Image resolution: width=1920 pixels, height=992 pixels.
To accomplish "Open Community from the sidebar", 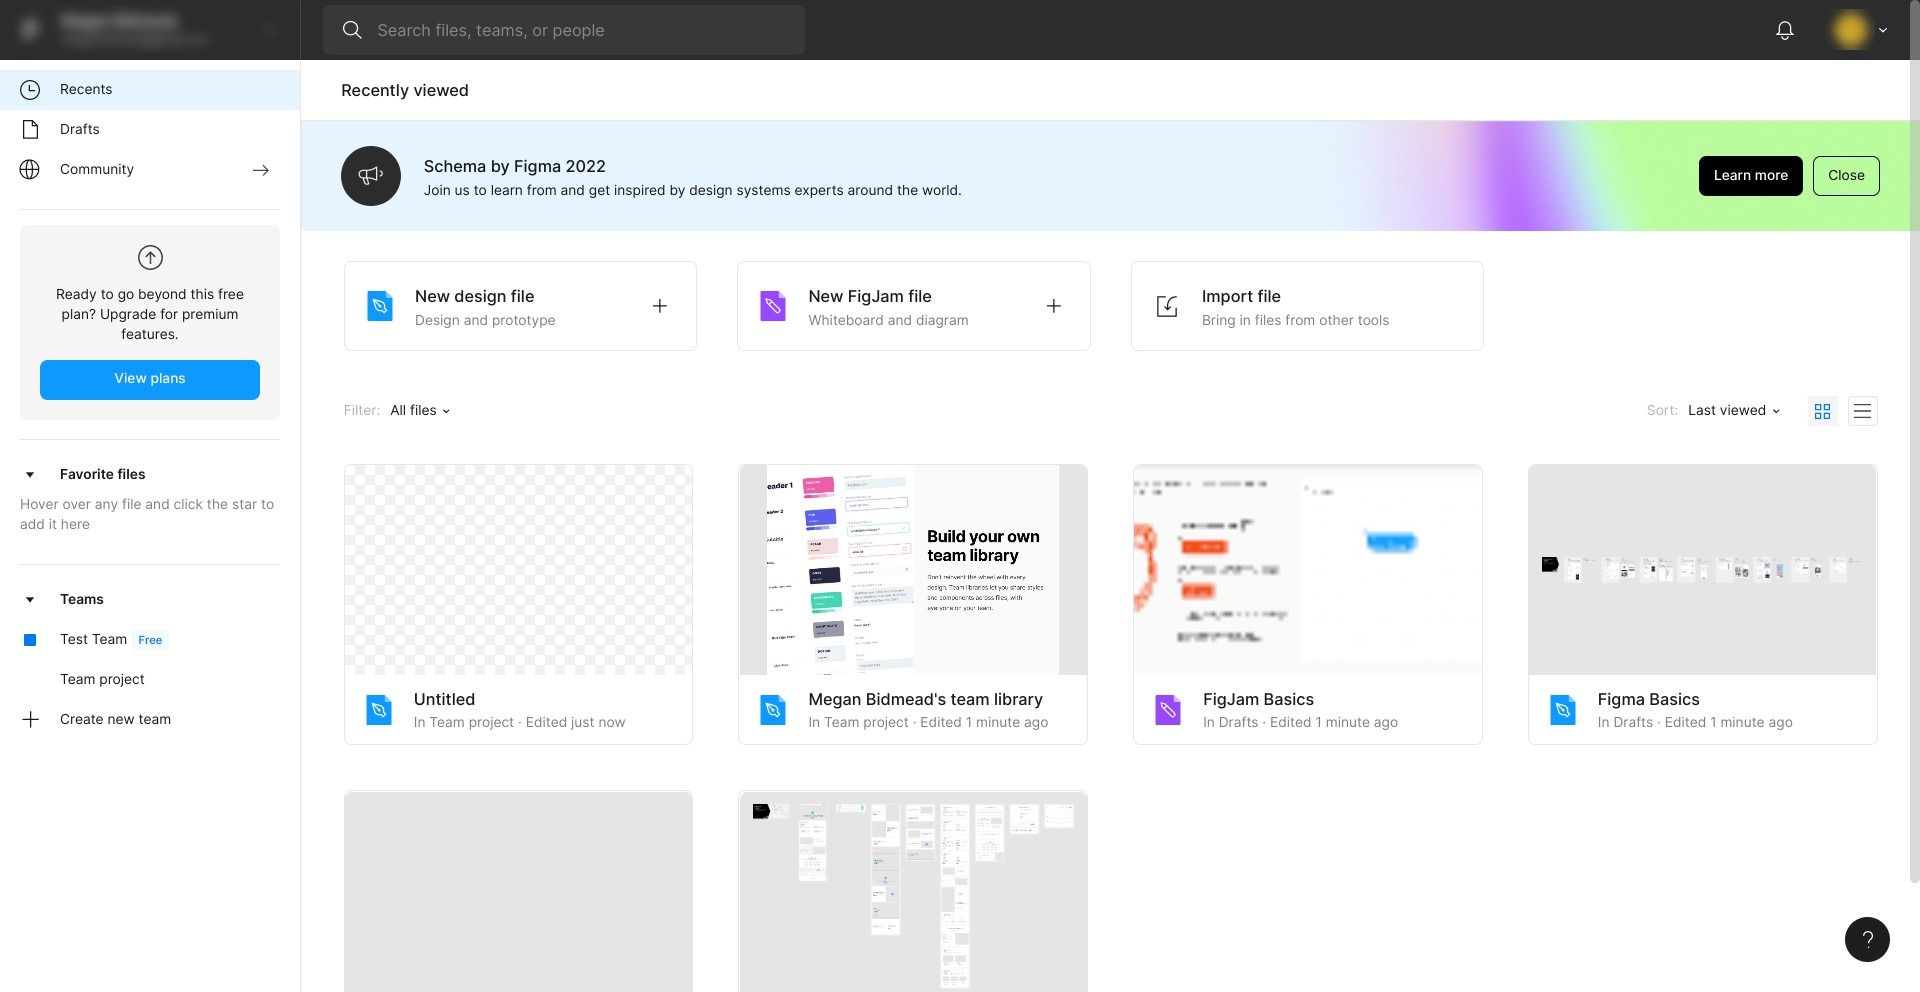I will tap(150, 169).
